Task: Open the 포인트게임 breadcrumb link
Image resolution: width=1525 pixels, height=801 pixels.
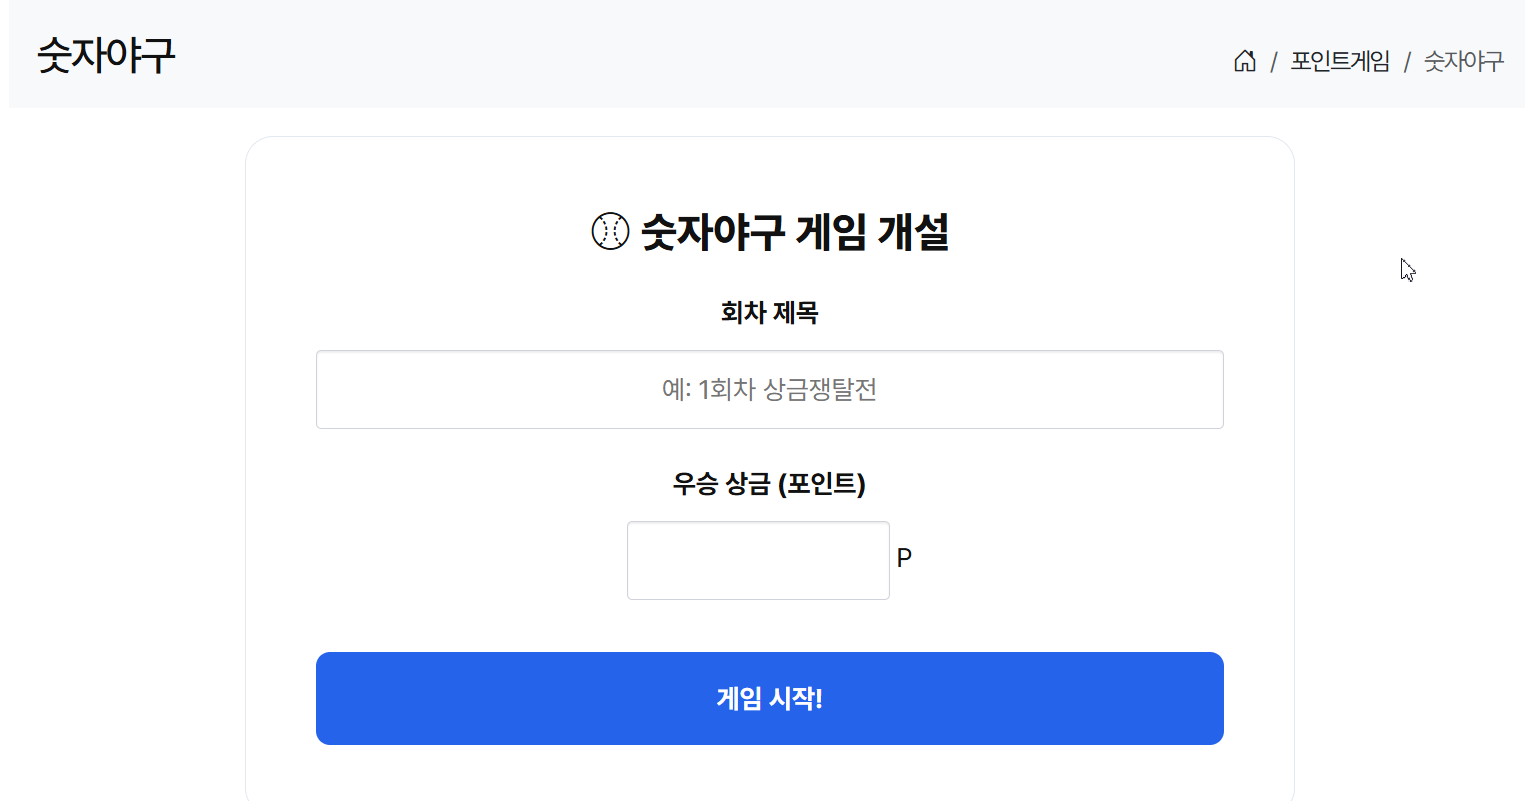Action: [x=1340, y=61]
